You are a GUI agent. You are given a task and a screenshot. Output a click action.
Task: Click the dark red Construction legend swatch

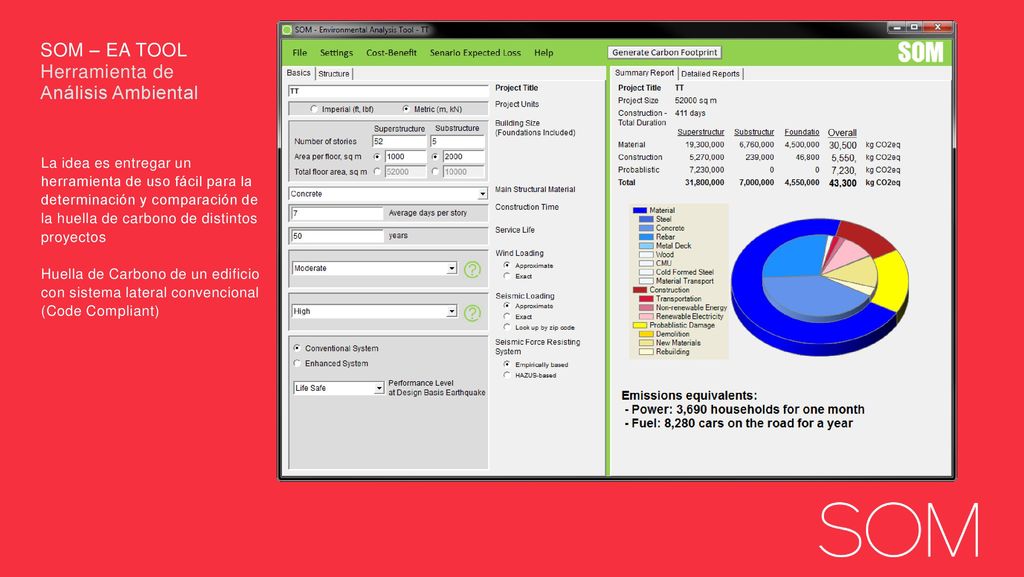[x=639, y=290]
